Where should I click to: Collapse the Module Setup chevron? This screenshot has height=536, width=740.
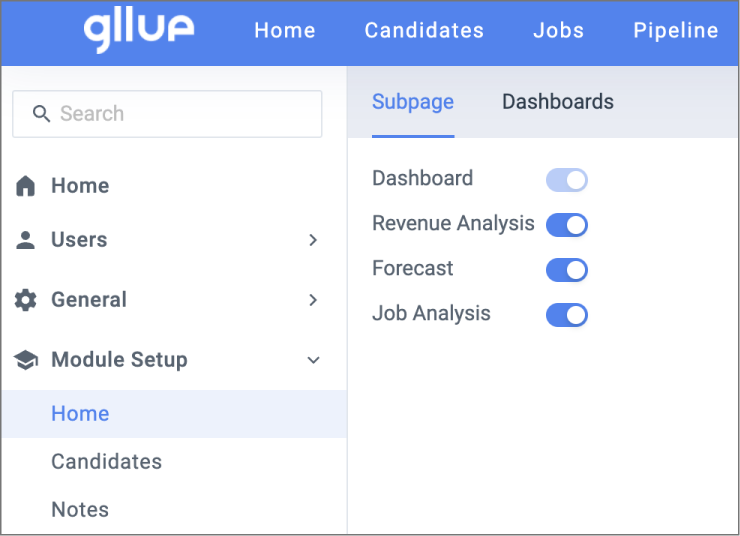313,360
